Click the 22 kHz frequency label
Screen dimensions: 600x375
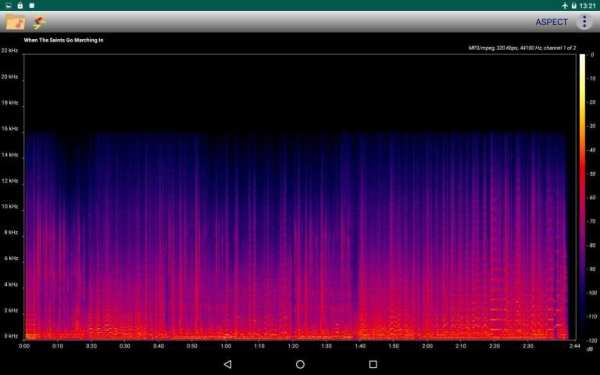(9, 51)
